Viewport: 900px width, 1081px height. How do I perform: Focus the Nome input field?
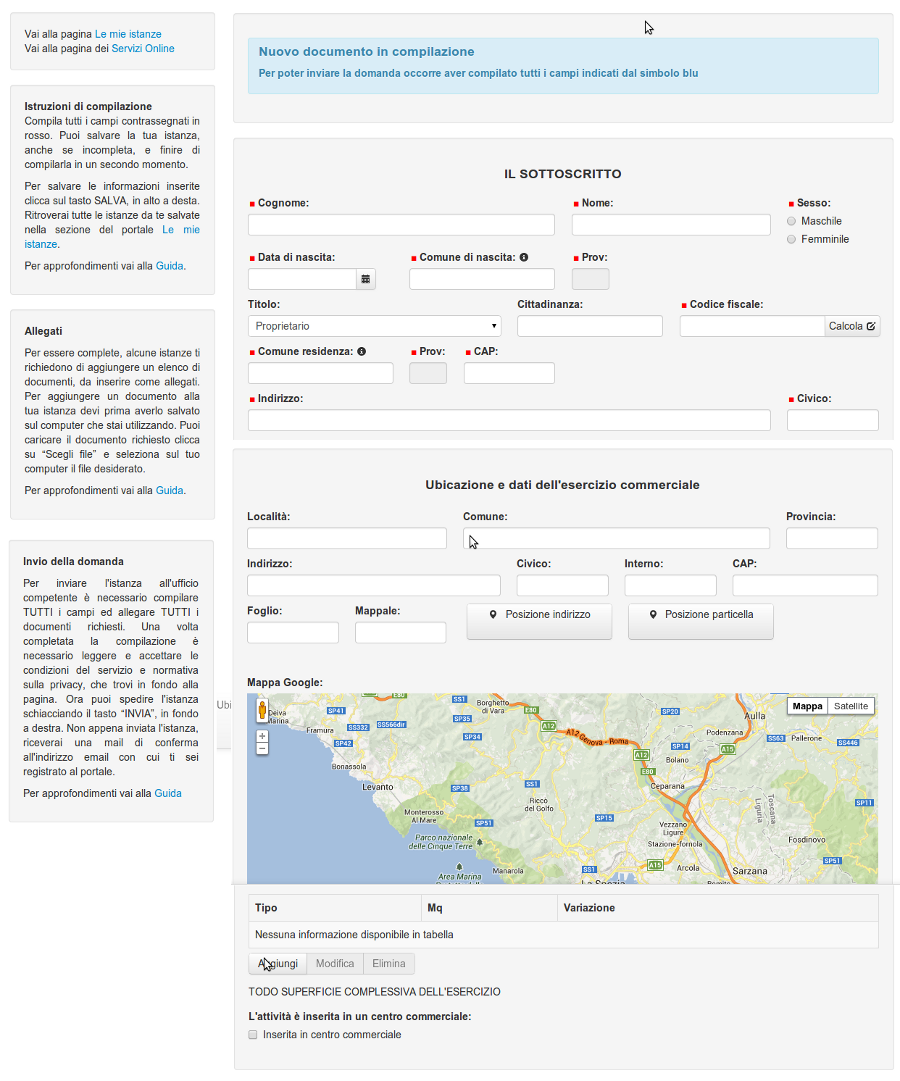(671, 225)
